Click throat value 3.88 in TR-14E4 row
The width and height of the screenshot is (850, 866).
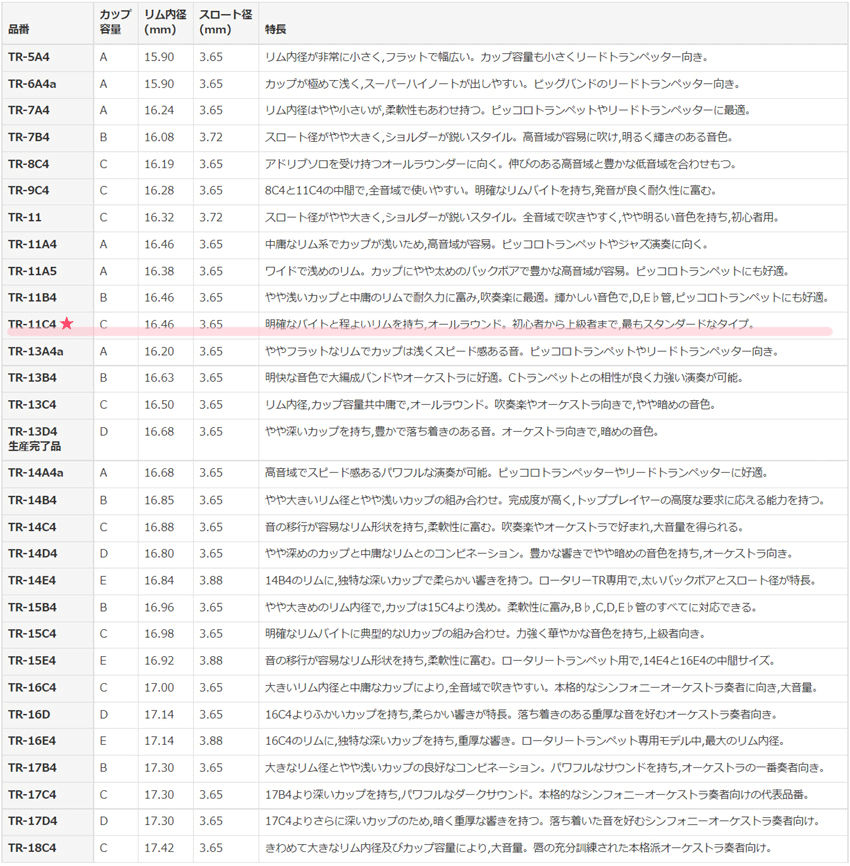coord(211,580)
